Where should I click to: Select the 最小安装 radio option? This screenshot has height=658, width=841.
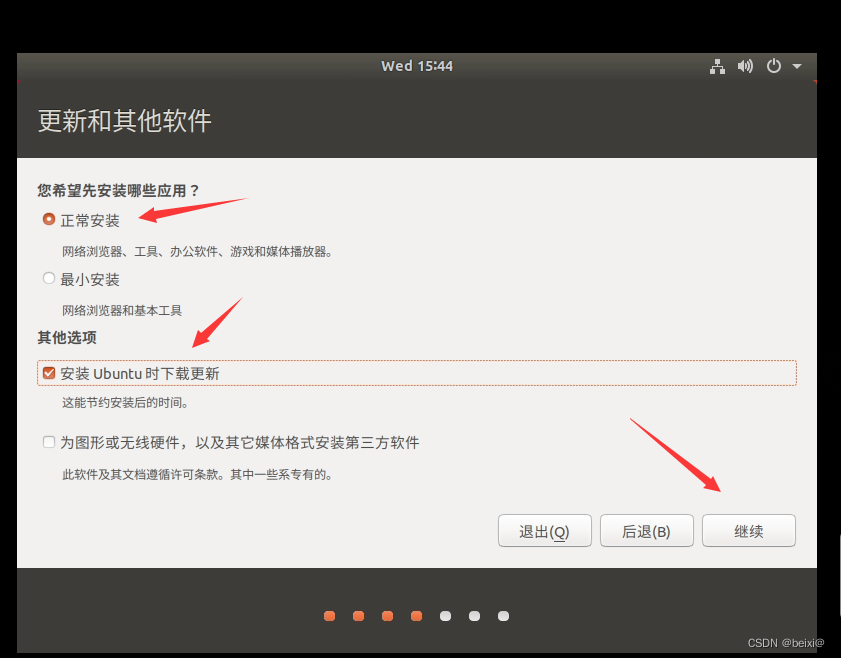tap(49, 278)
